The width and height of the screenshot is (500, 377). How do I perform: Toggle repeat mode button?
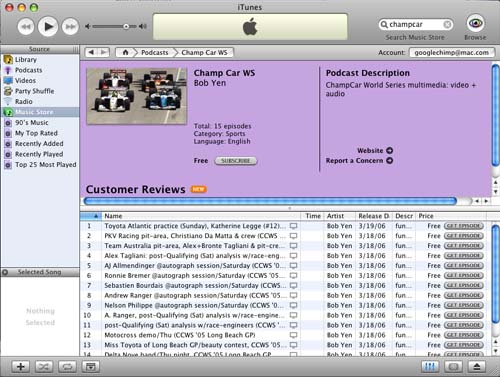tap(67, 367)
